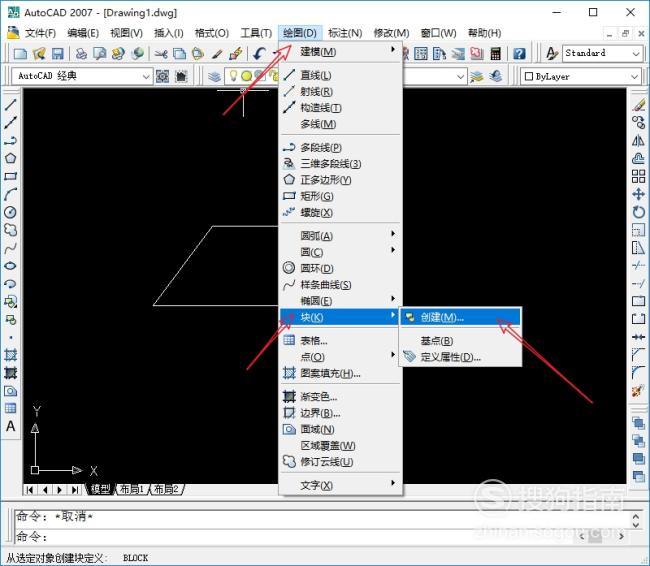Expand the 椭圆(E) submenu

(341, 301)
